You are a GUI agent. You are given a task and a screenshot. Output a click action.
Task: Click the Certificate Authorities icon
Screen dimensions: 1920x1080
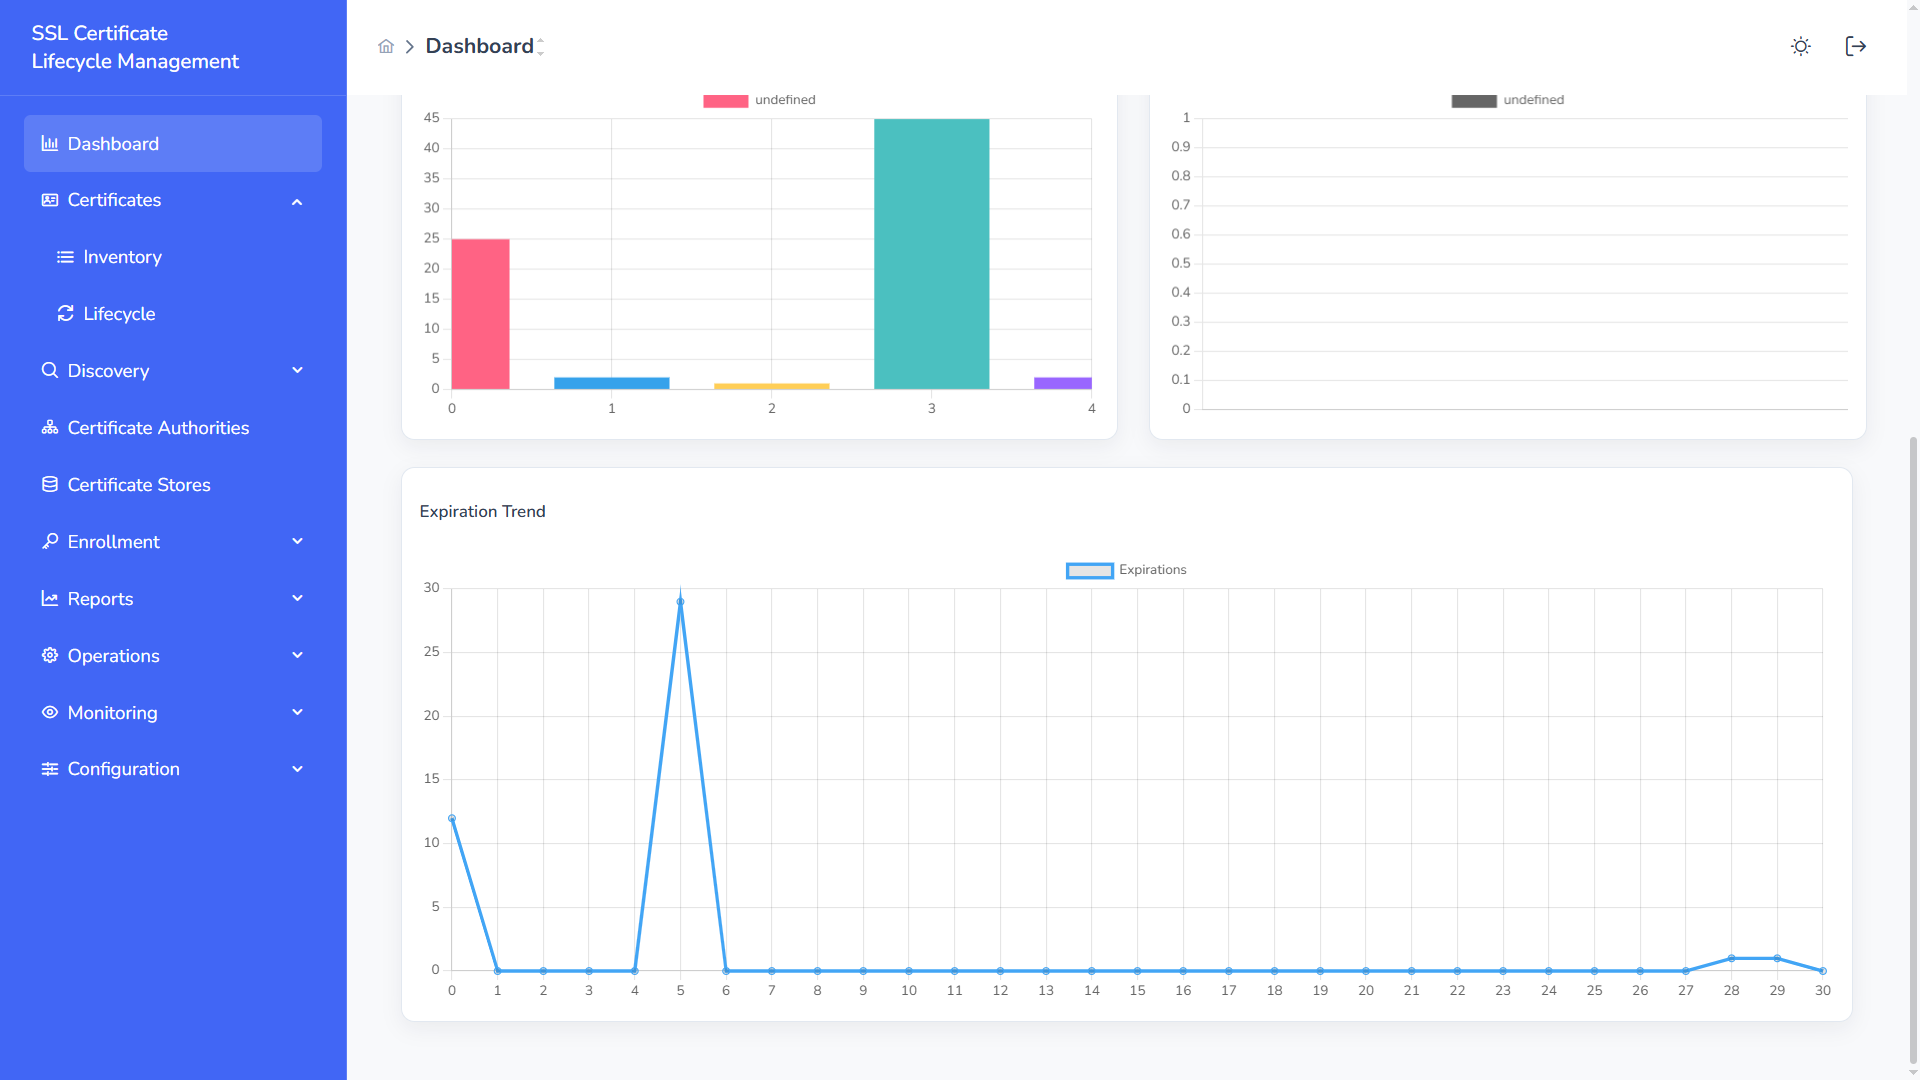tap(49, 427)
